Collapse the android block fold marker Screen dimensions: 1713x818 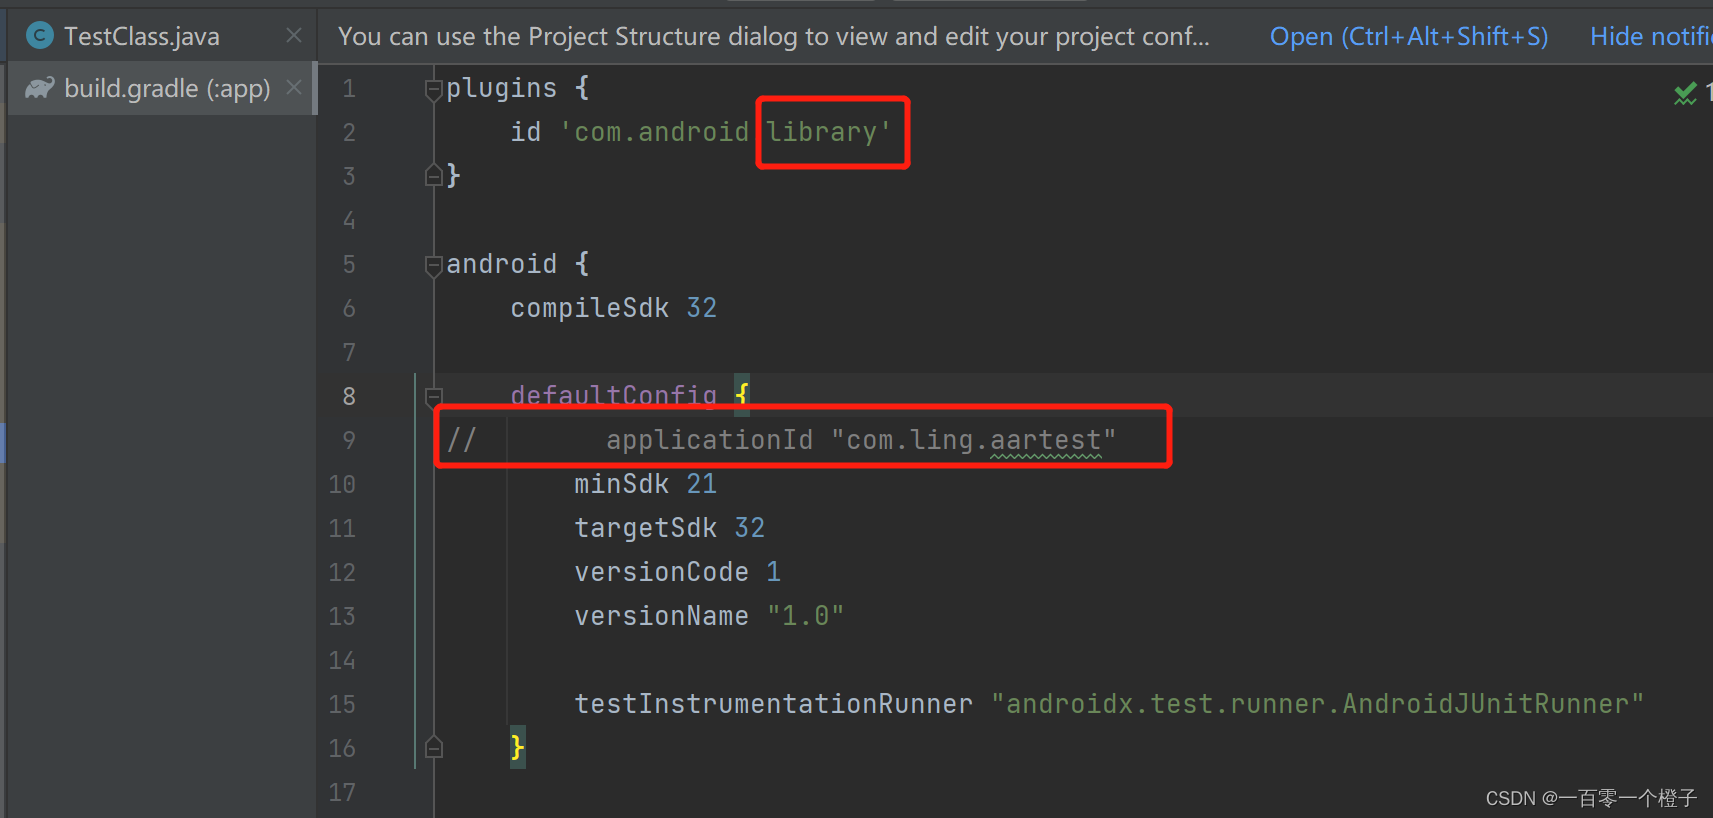point(434,265)
